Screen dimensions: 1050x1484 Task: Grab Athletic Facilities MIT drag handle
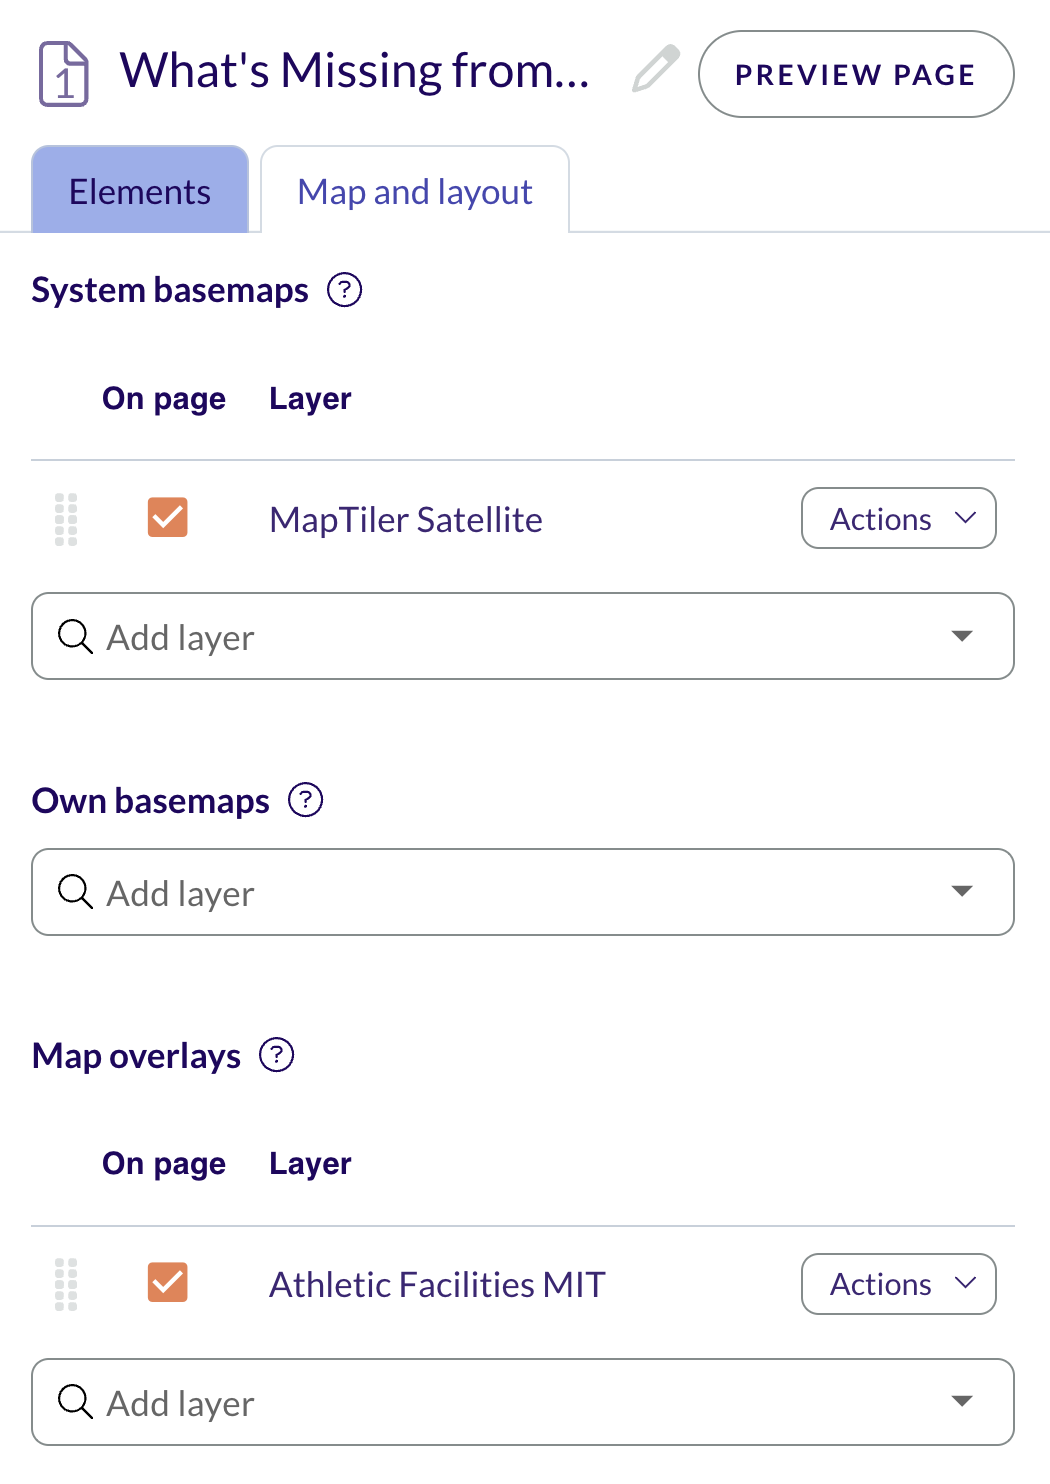66,1284
